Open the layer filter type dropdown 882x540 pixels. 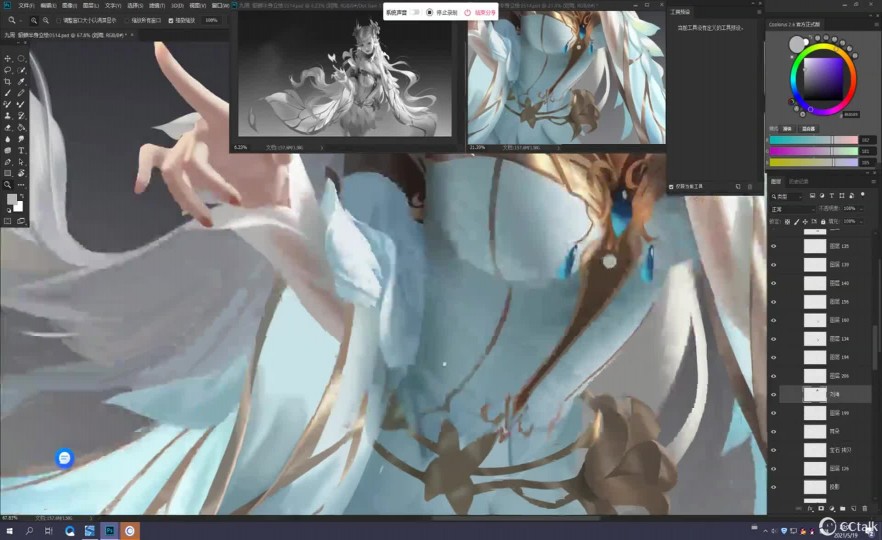tap(786, 196)
